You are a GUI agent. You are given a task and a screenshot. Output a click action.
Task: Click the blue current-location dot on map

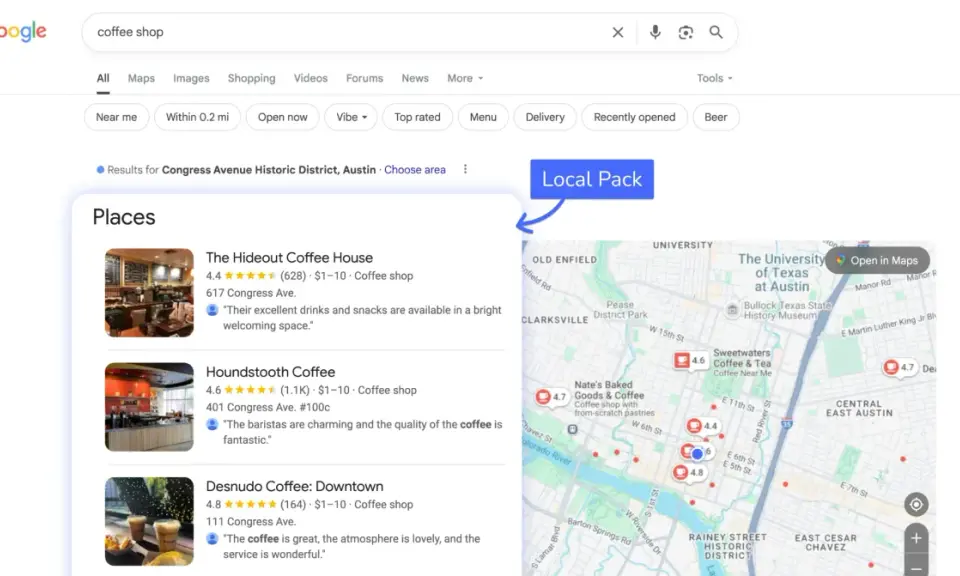point(697,454)
